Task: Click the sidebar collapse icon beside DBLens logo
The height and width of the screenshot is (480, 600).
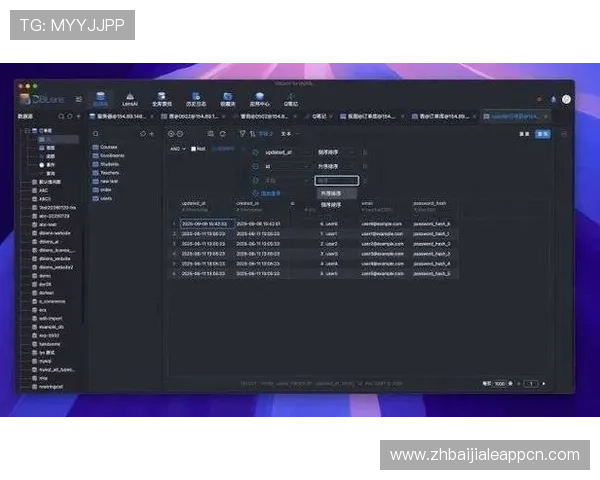Action: (79, 98)
